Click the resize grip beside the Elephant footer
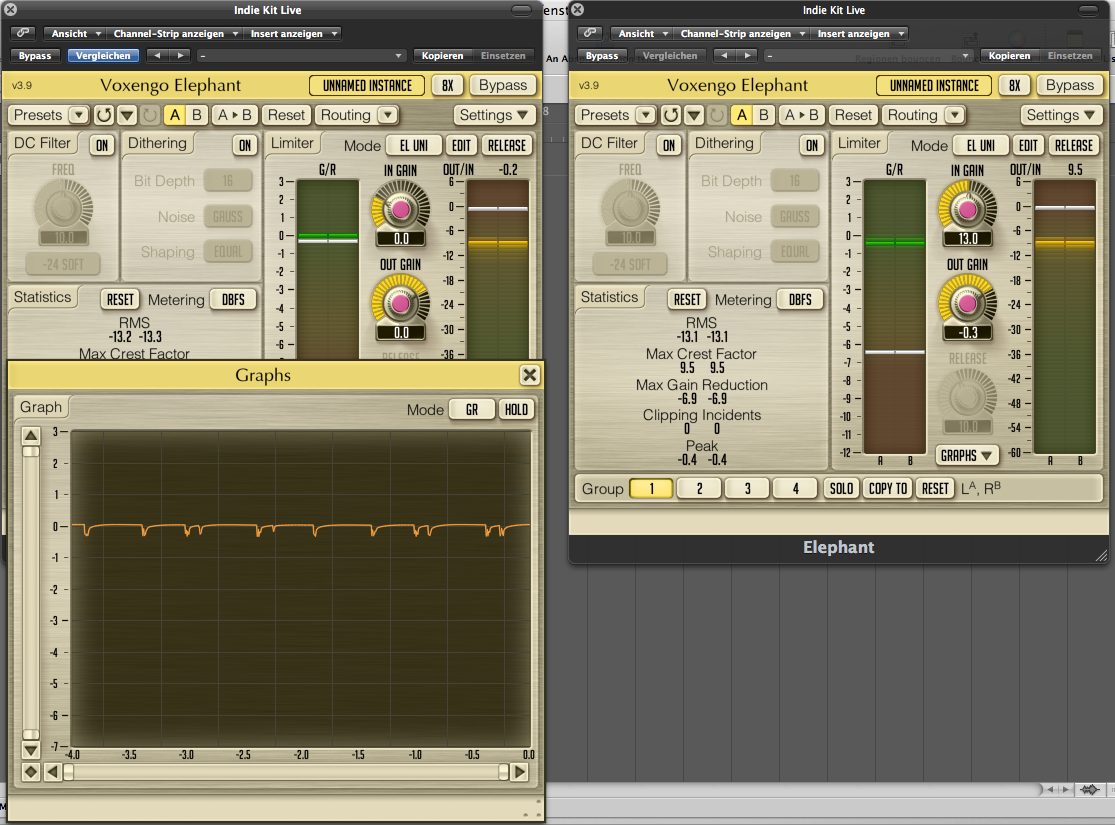1115x825 pixels. click(1101, 555)
